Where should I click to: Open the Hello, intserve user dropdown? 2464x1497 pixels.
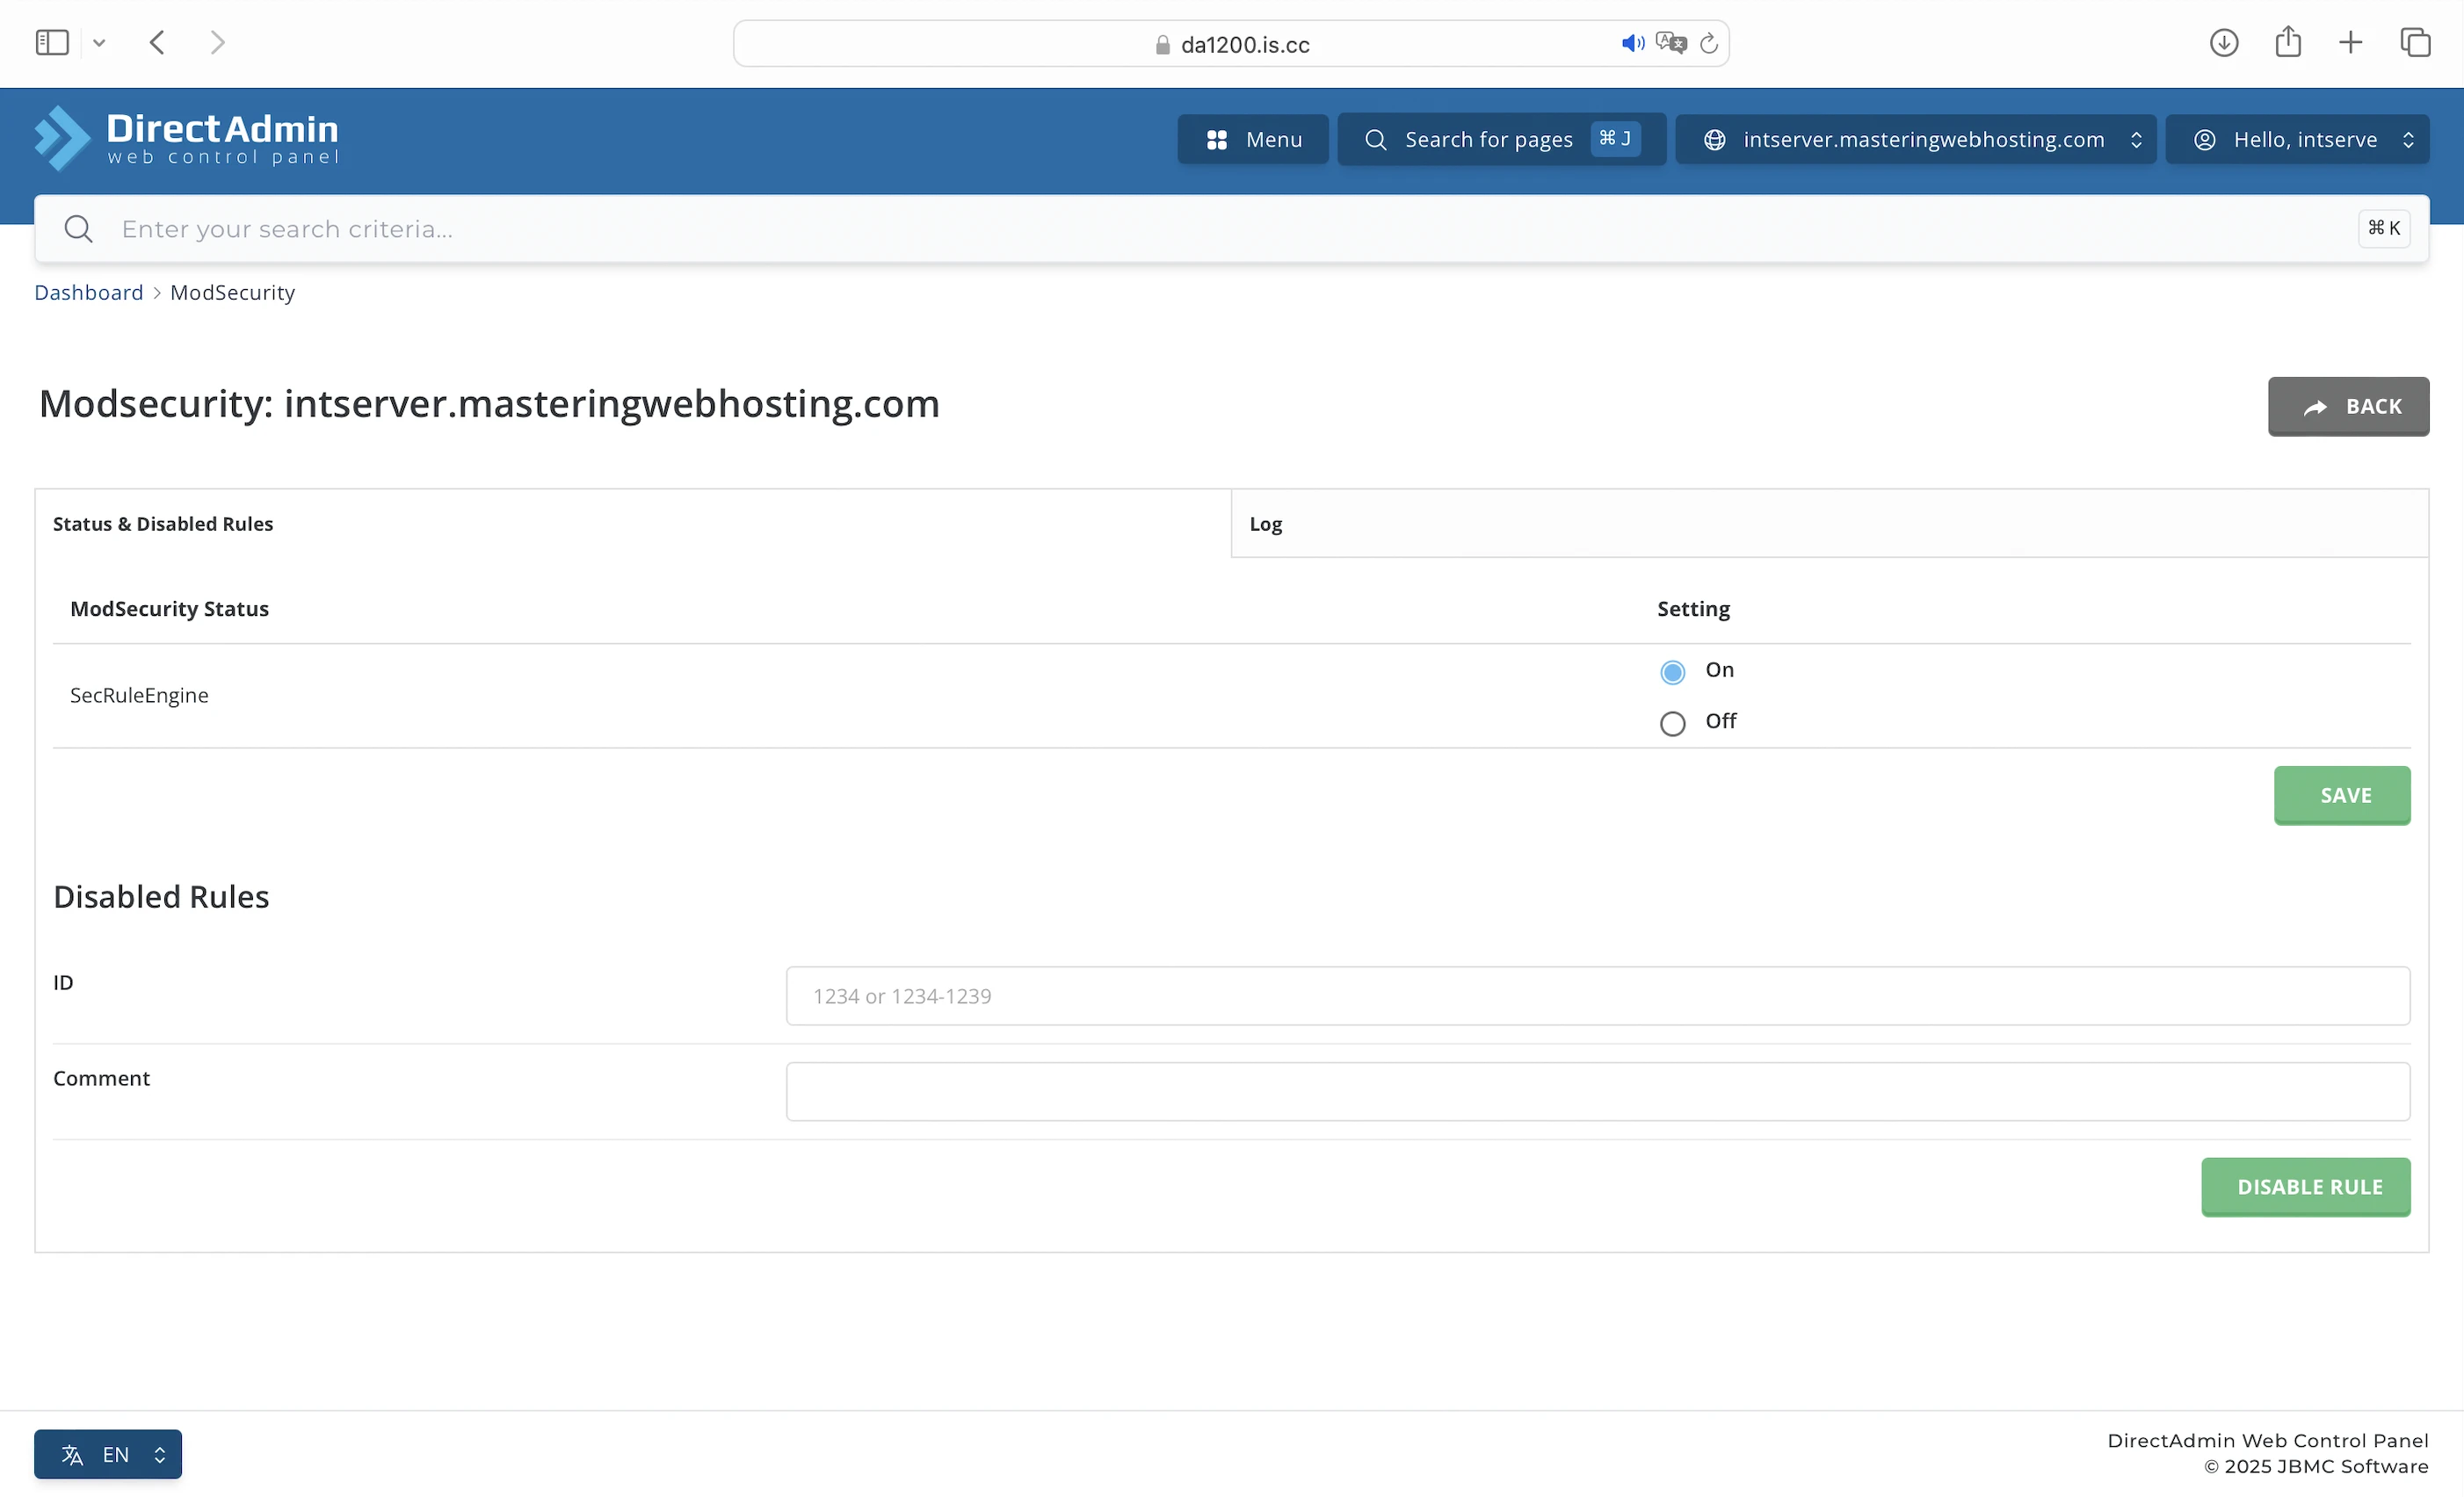(2296, 139)
